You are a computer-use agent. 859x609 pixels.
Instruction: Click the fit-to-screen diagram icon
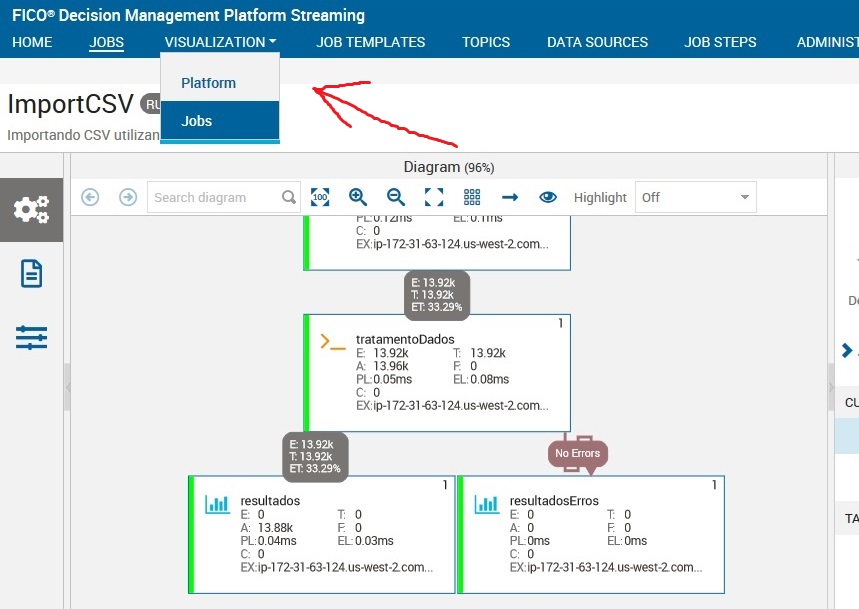pos(432,197)
